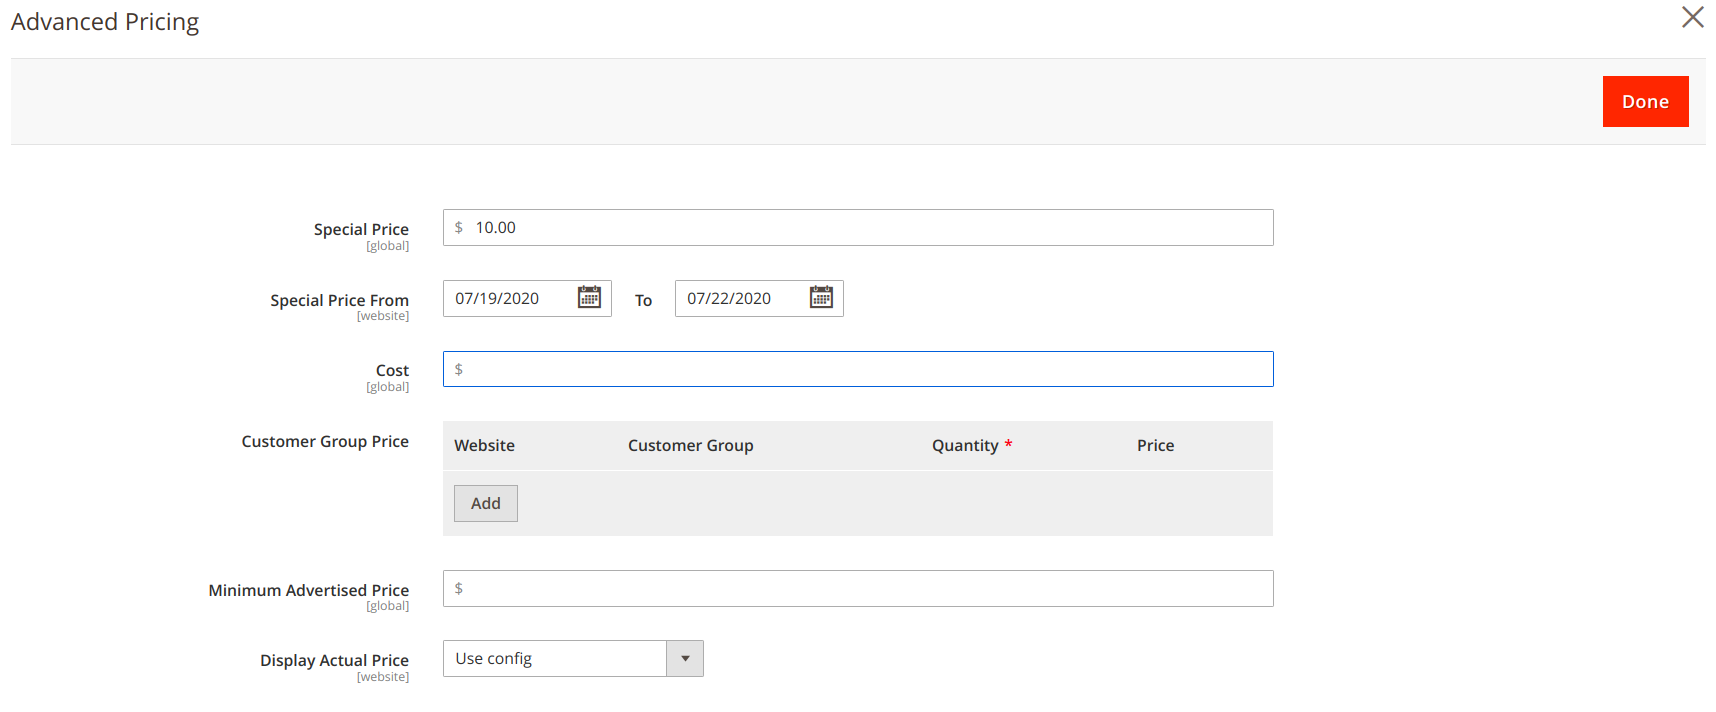1716x712 pixels.
Task: Click the Price column header
Action: coord(1155,446)
